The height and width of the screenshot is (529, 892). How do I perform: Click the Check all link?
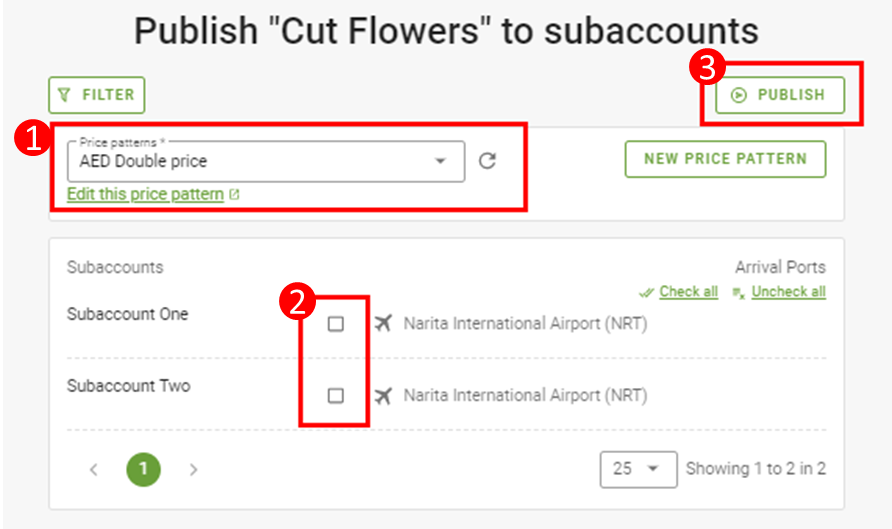688,292
